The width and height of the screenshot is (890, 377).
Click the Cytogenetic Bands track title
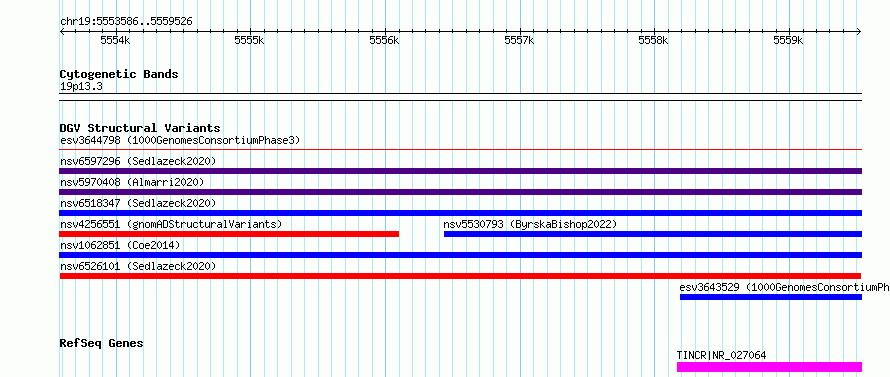click(119, 74)
